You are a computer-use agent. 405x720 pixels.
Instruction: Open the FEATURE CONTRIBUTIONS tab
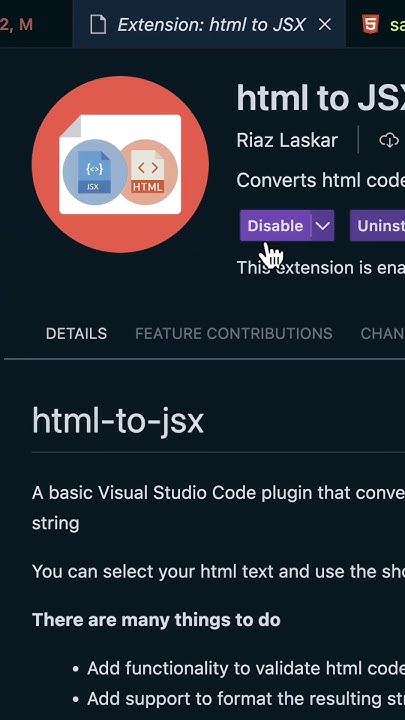tap(234, 333)
